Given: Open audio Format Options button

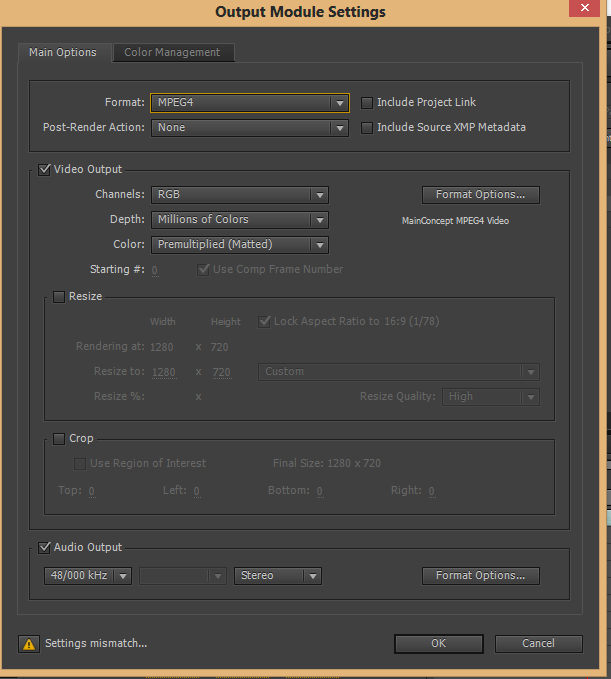Looking at the screenshot, I should (x=481, y=576).
